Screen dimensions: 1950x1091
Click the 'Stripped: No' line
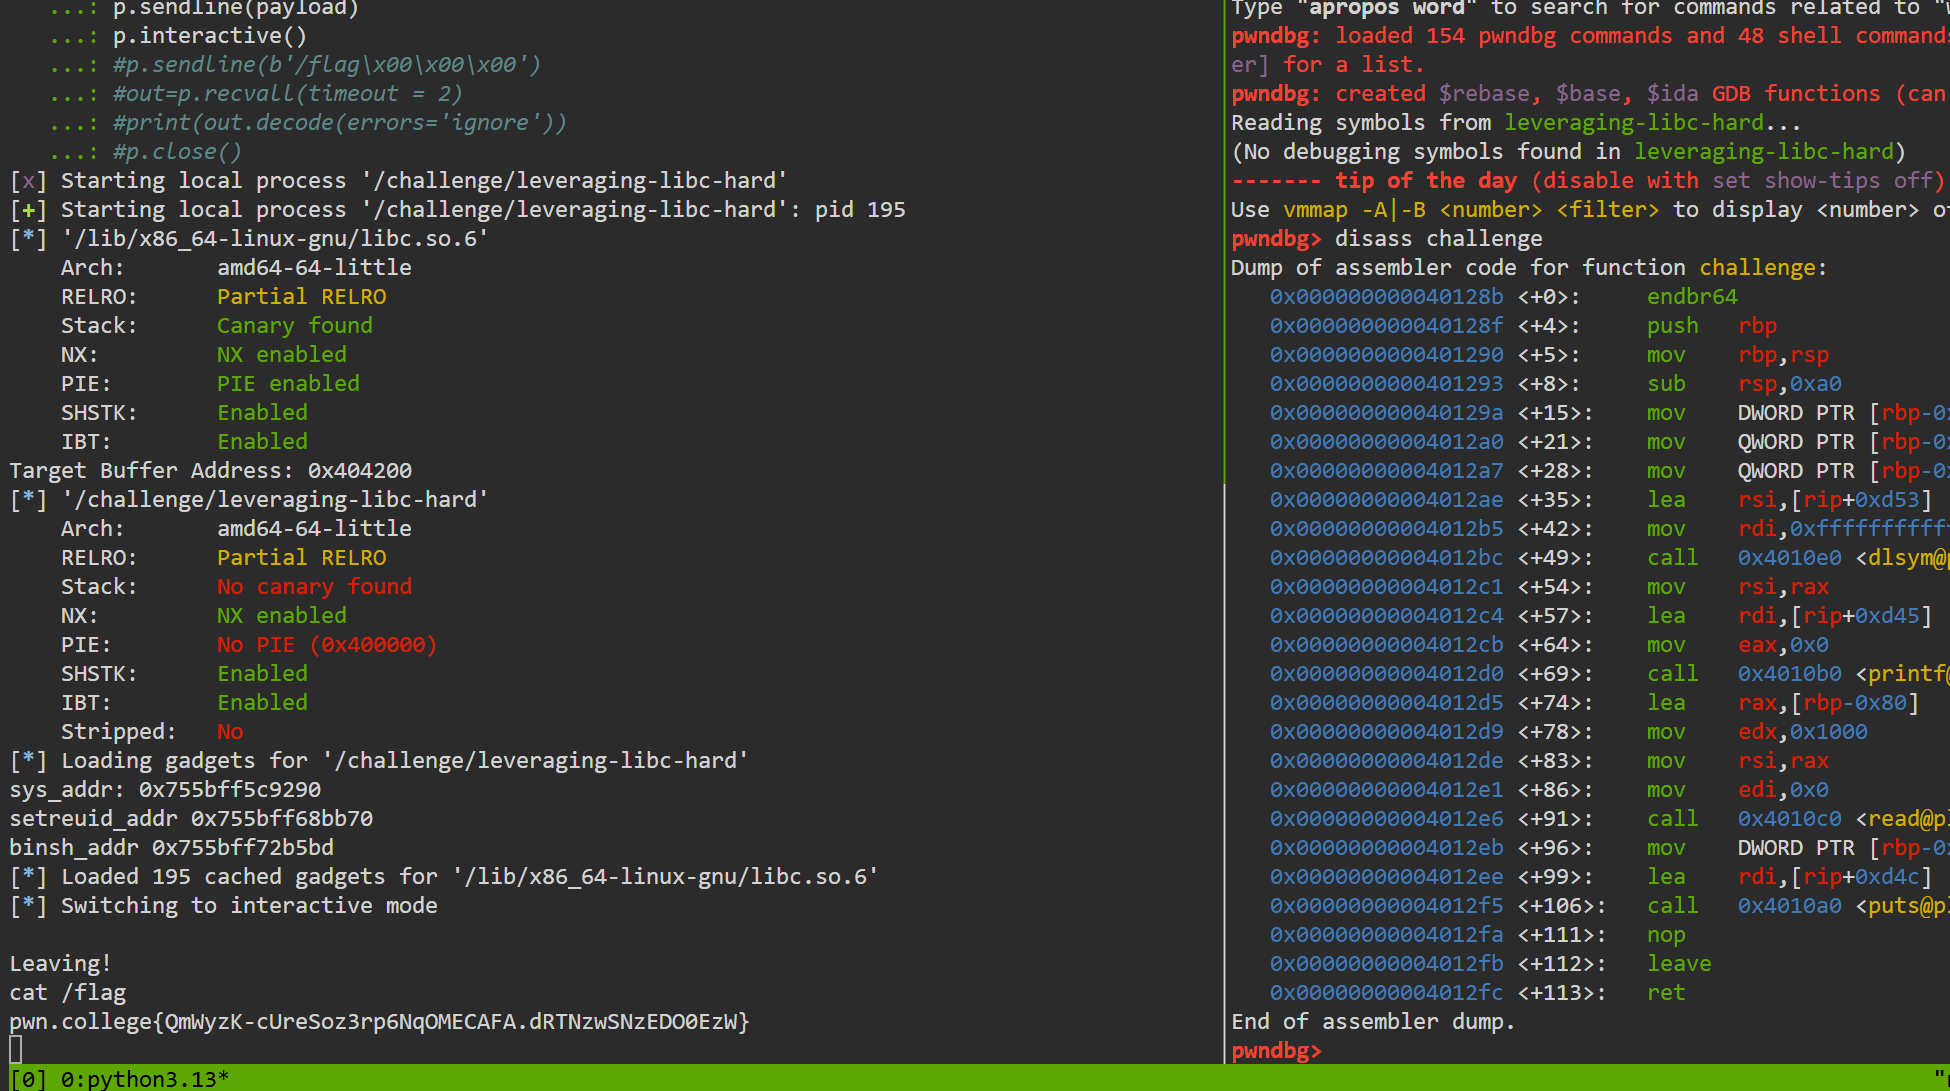click(152, 732)
